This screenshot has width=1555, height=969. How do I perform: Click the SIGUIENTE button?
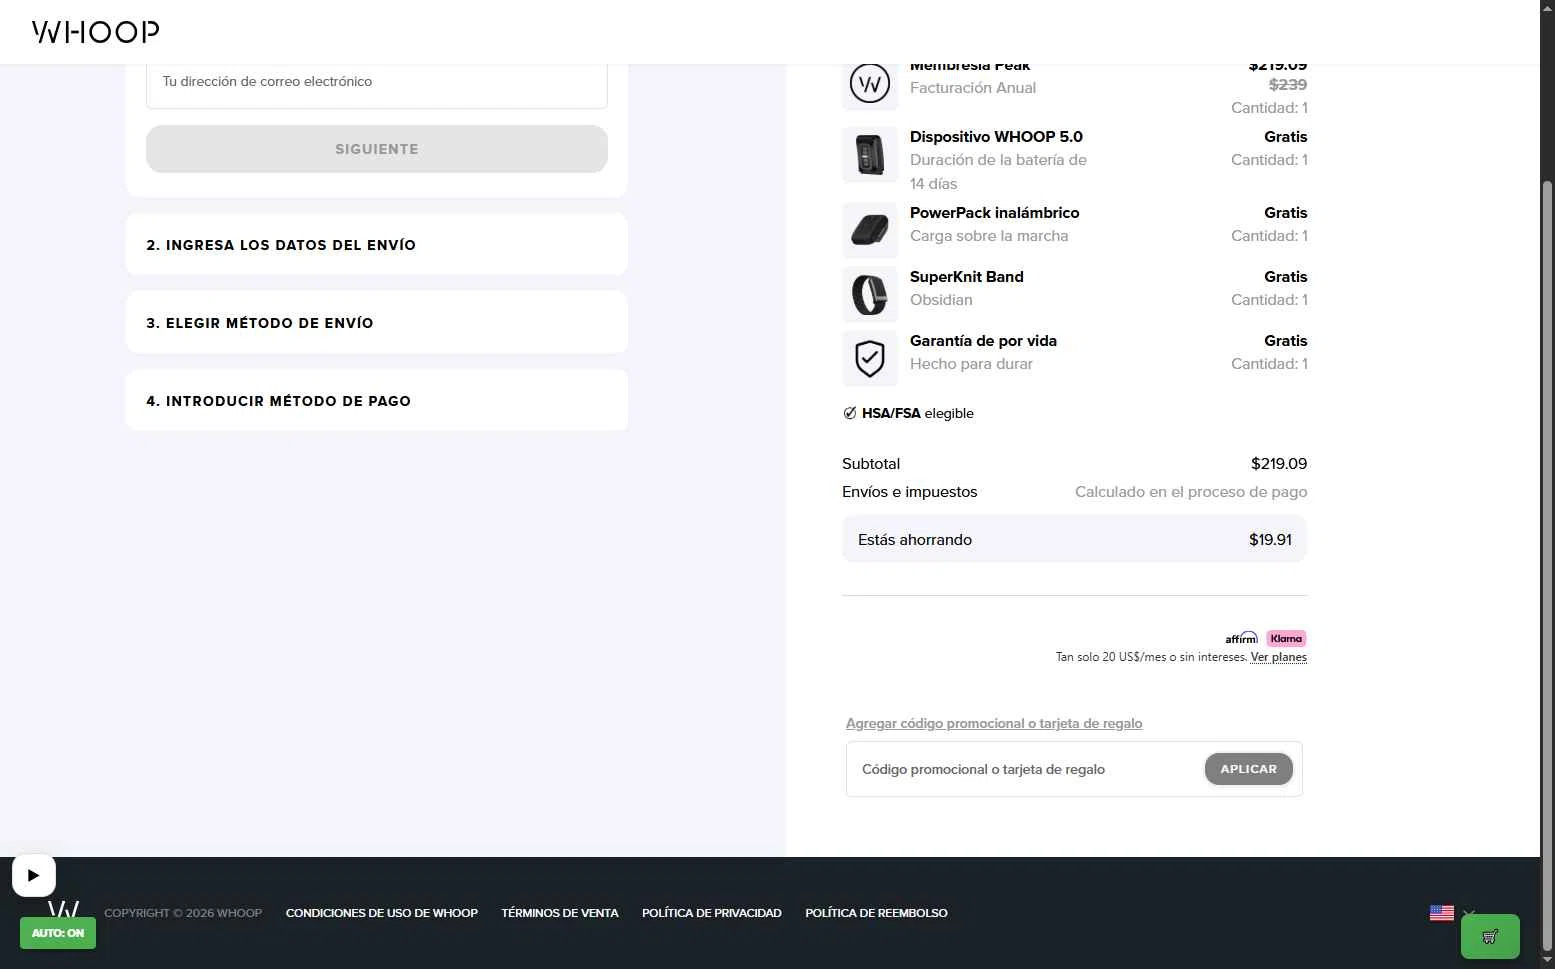pyautogui.click(x=377, y=149)
